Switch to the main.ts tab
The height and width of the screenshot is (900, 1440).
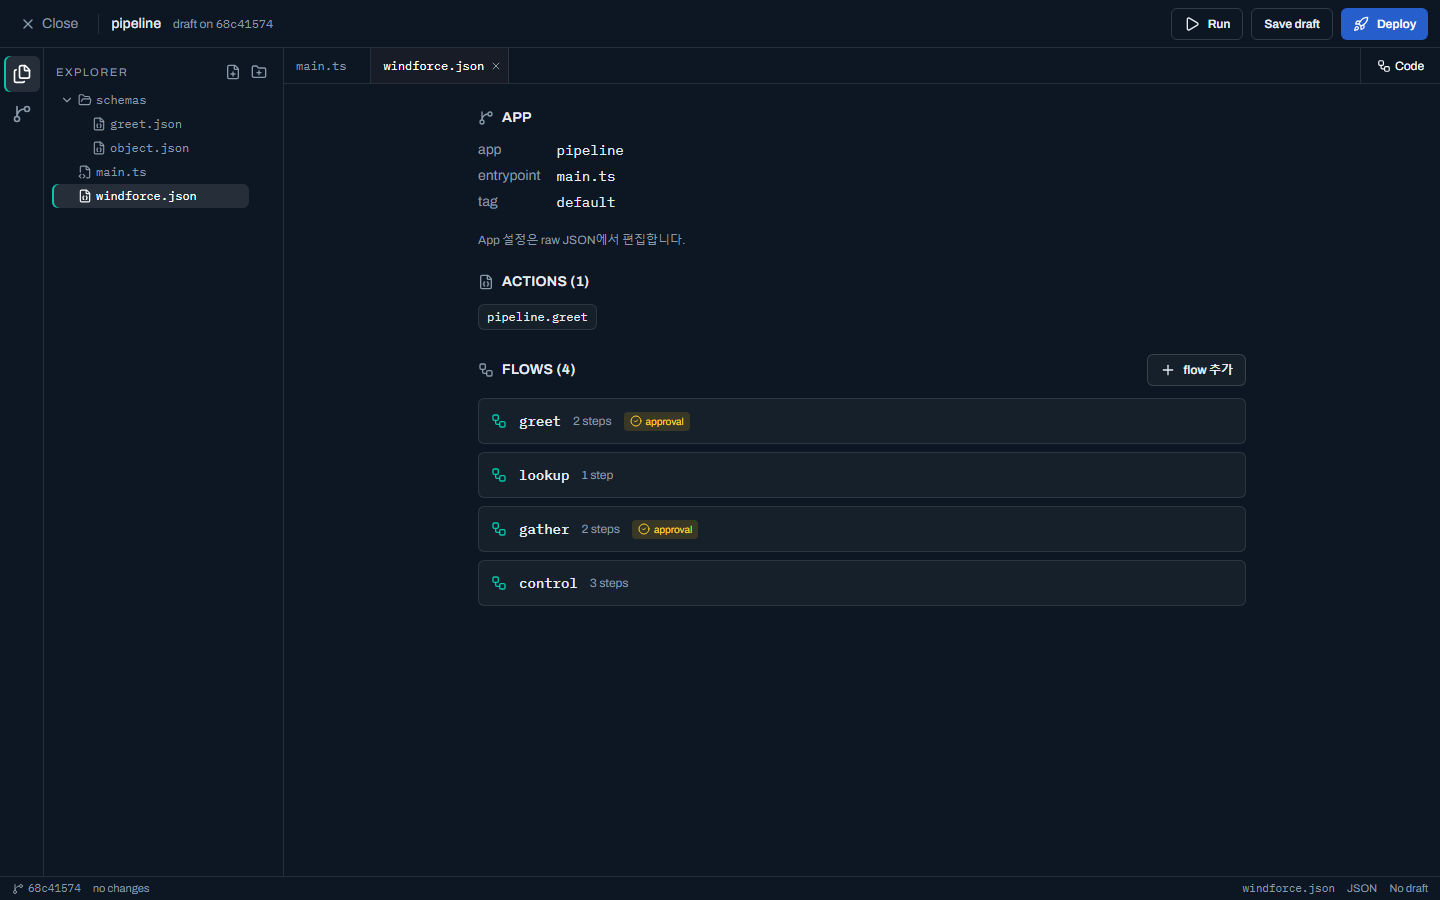[x=321, y=66]
